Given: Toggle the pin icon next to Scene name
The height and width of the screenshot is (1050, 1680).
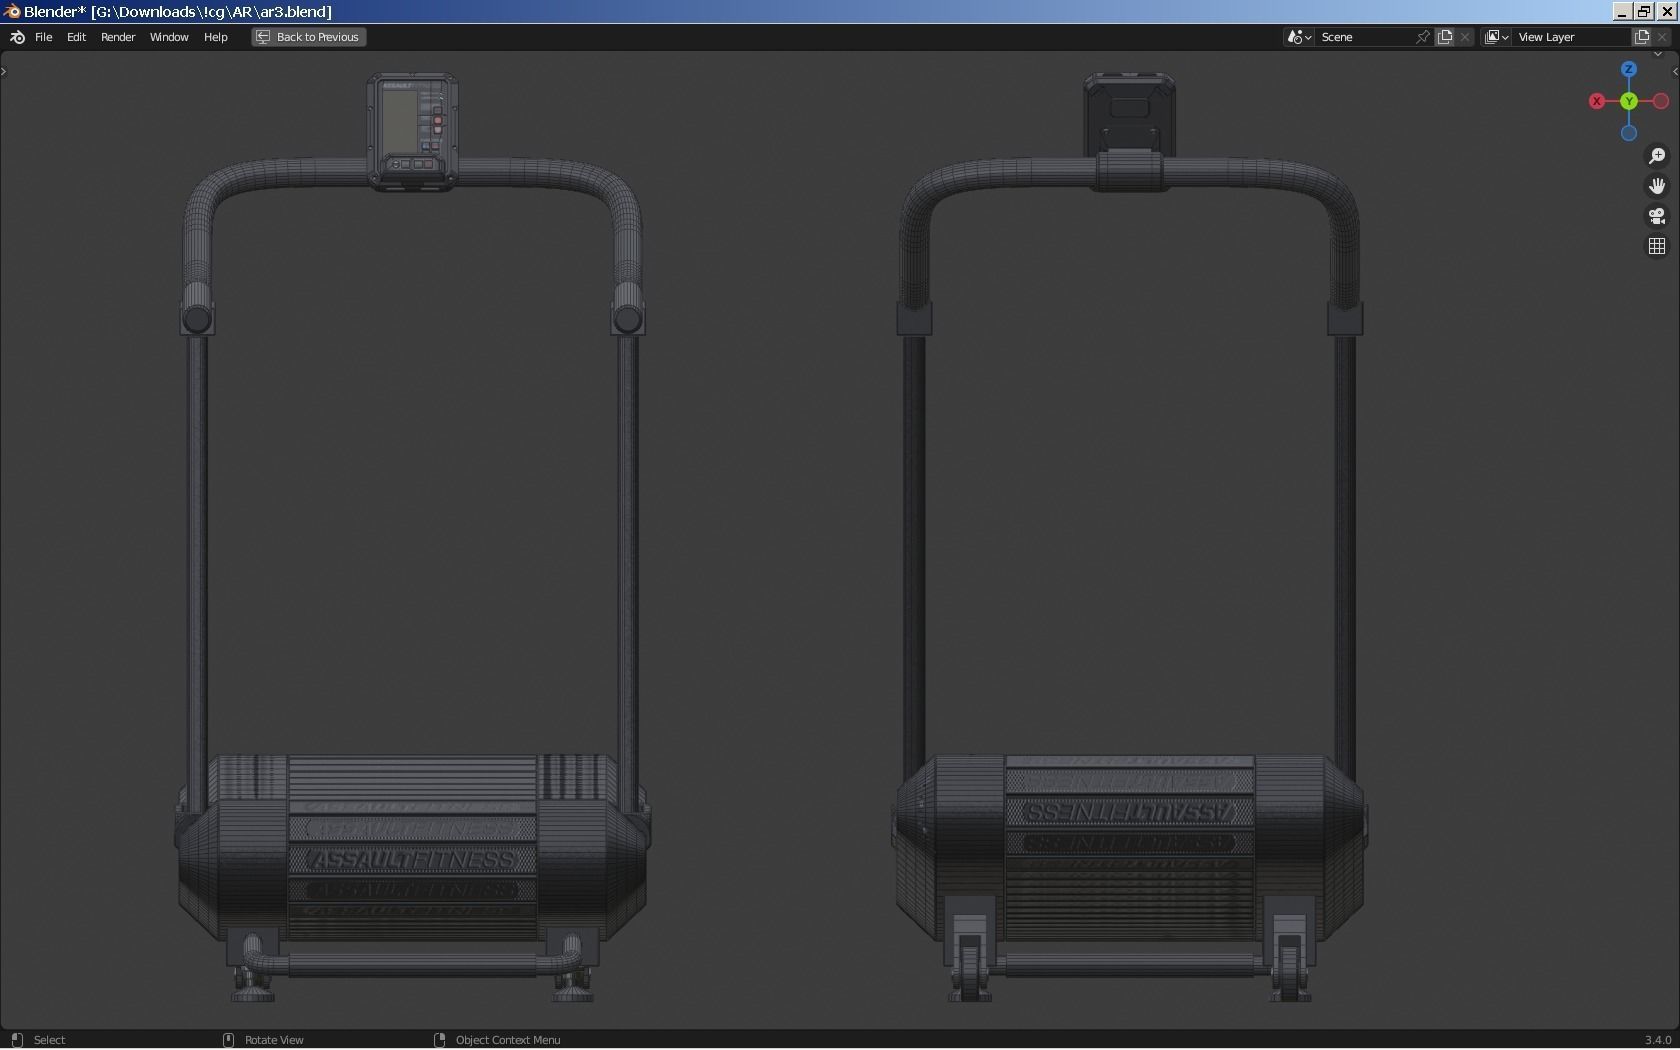Looking at the screenshot, I should pos(1422,37).
